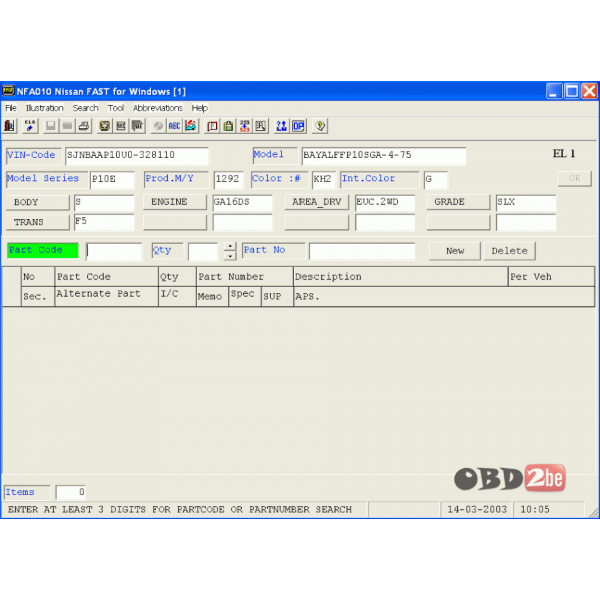Click the Items count field

click(71, 492)
